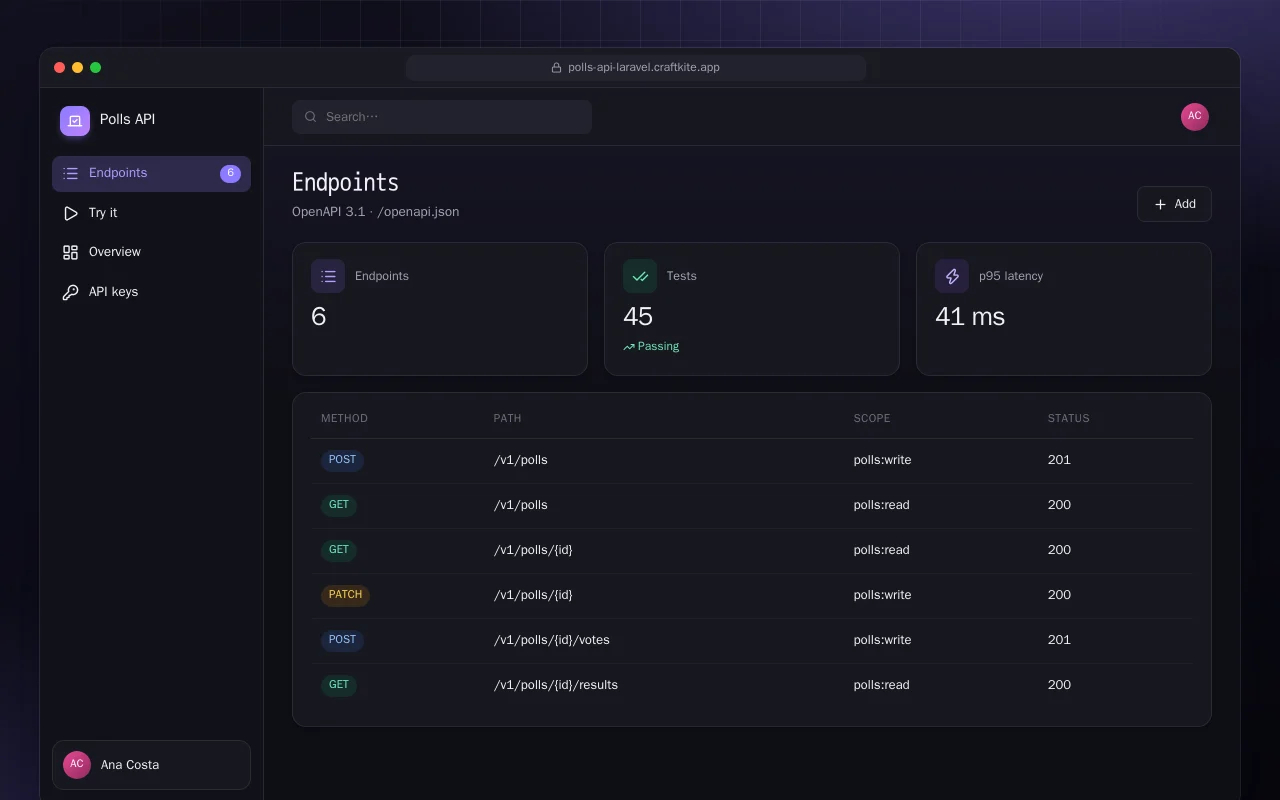Click the search magnifier icon
Viewport: 1280px width, 800px height.
[311, 117]
